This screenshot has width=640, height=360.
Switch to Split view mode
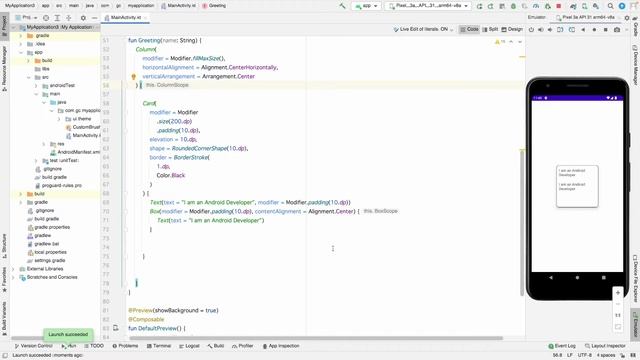[490, 29]
